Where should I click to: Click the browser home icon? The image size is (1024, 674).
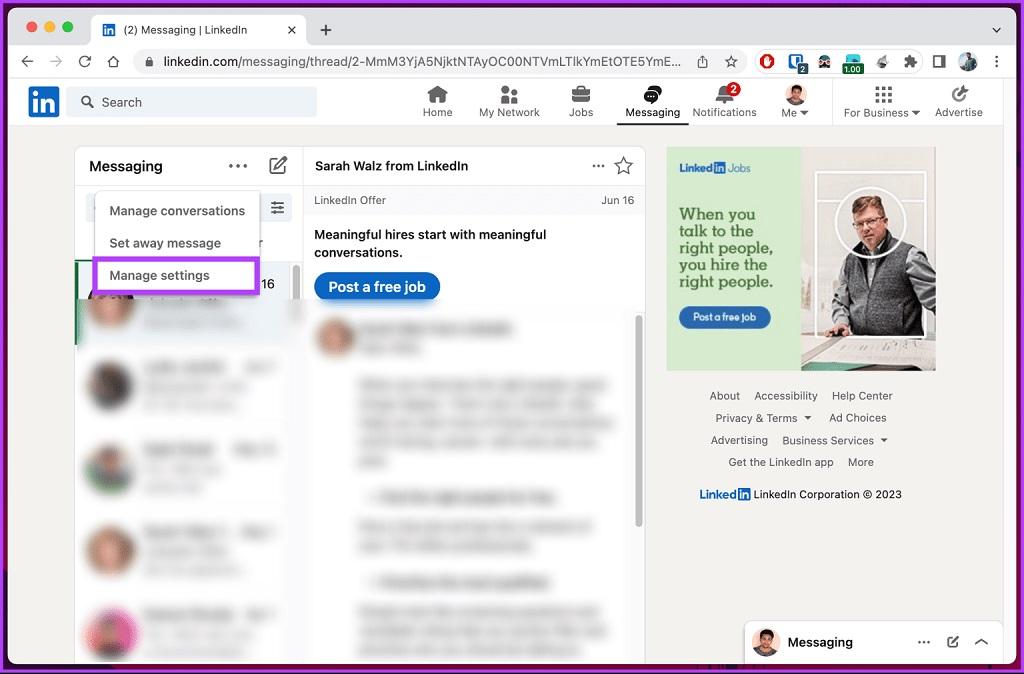tap(113, 61)
